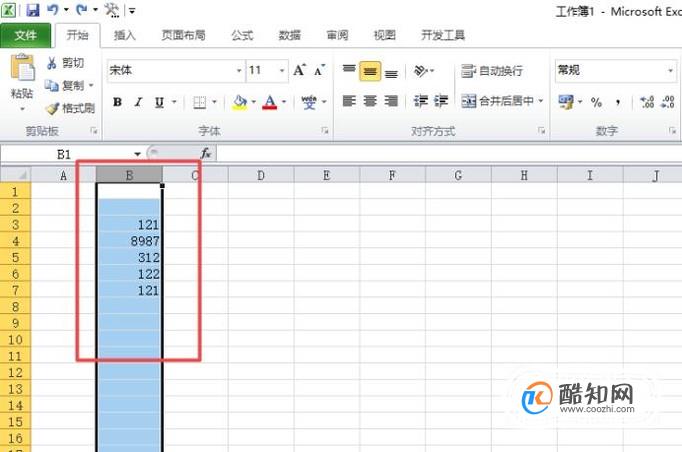
Task: Open the Undo history dropdown arrow
Action: (66, 10)
